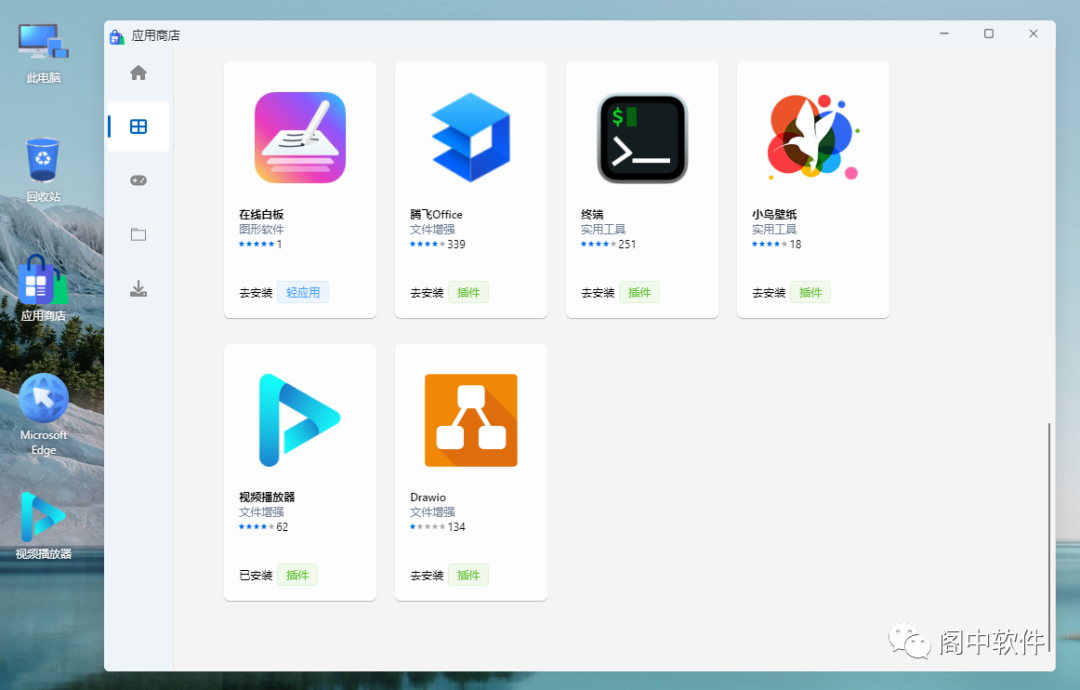This screenshot has height=690, width=1080.
Task: Open 应用商店 desktop shortcut
Action: tap(43, 289)
